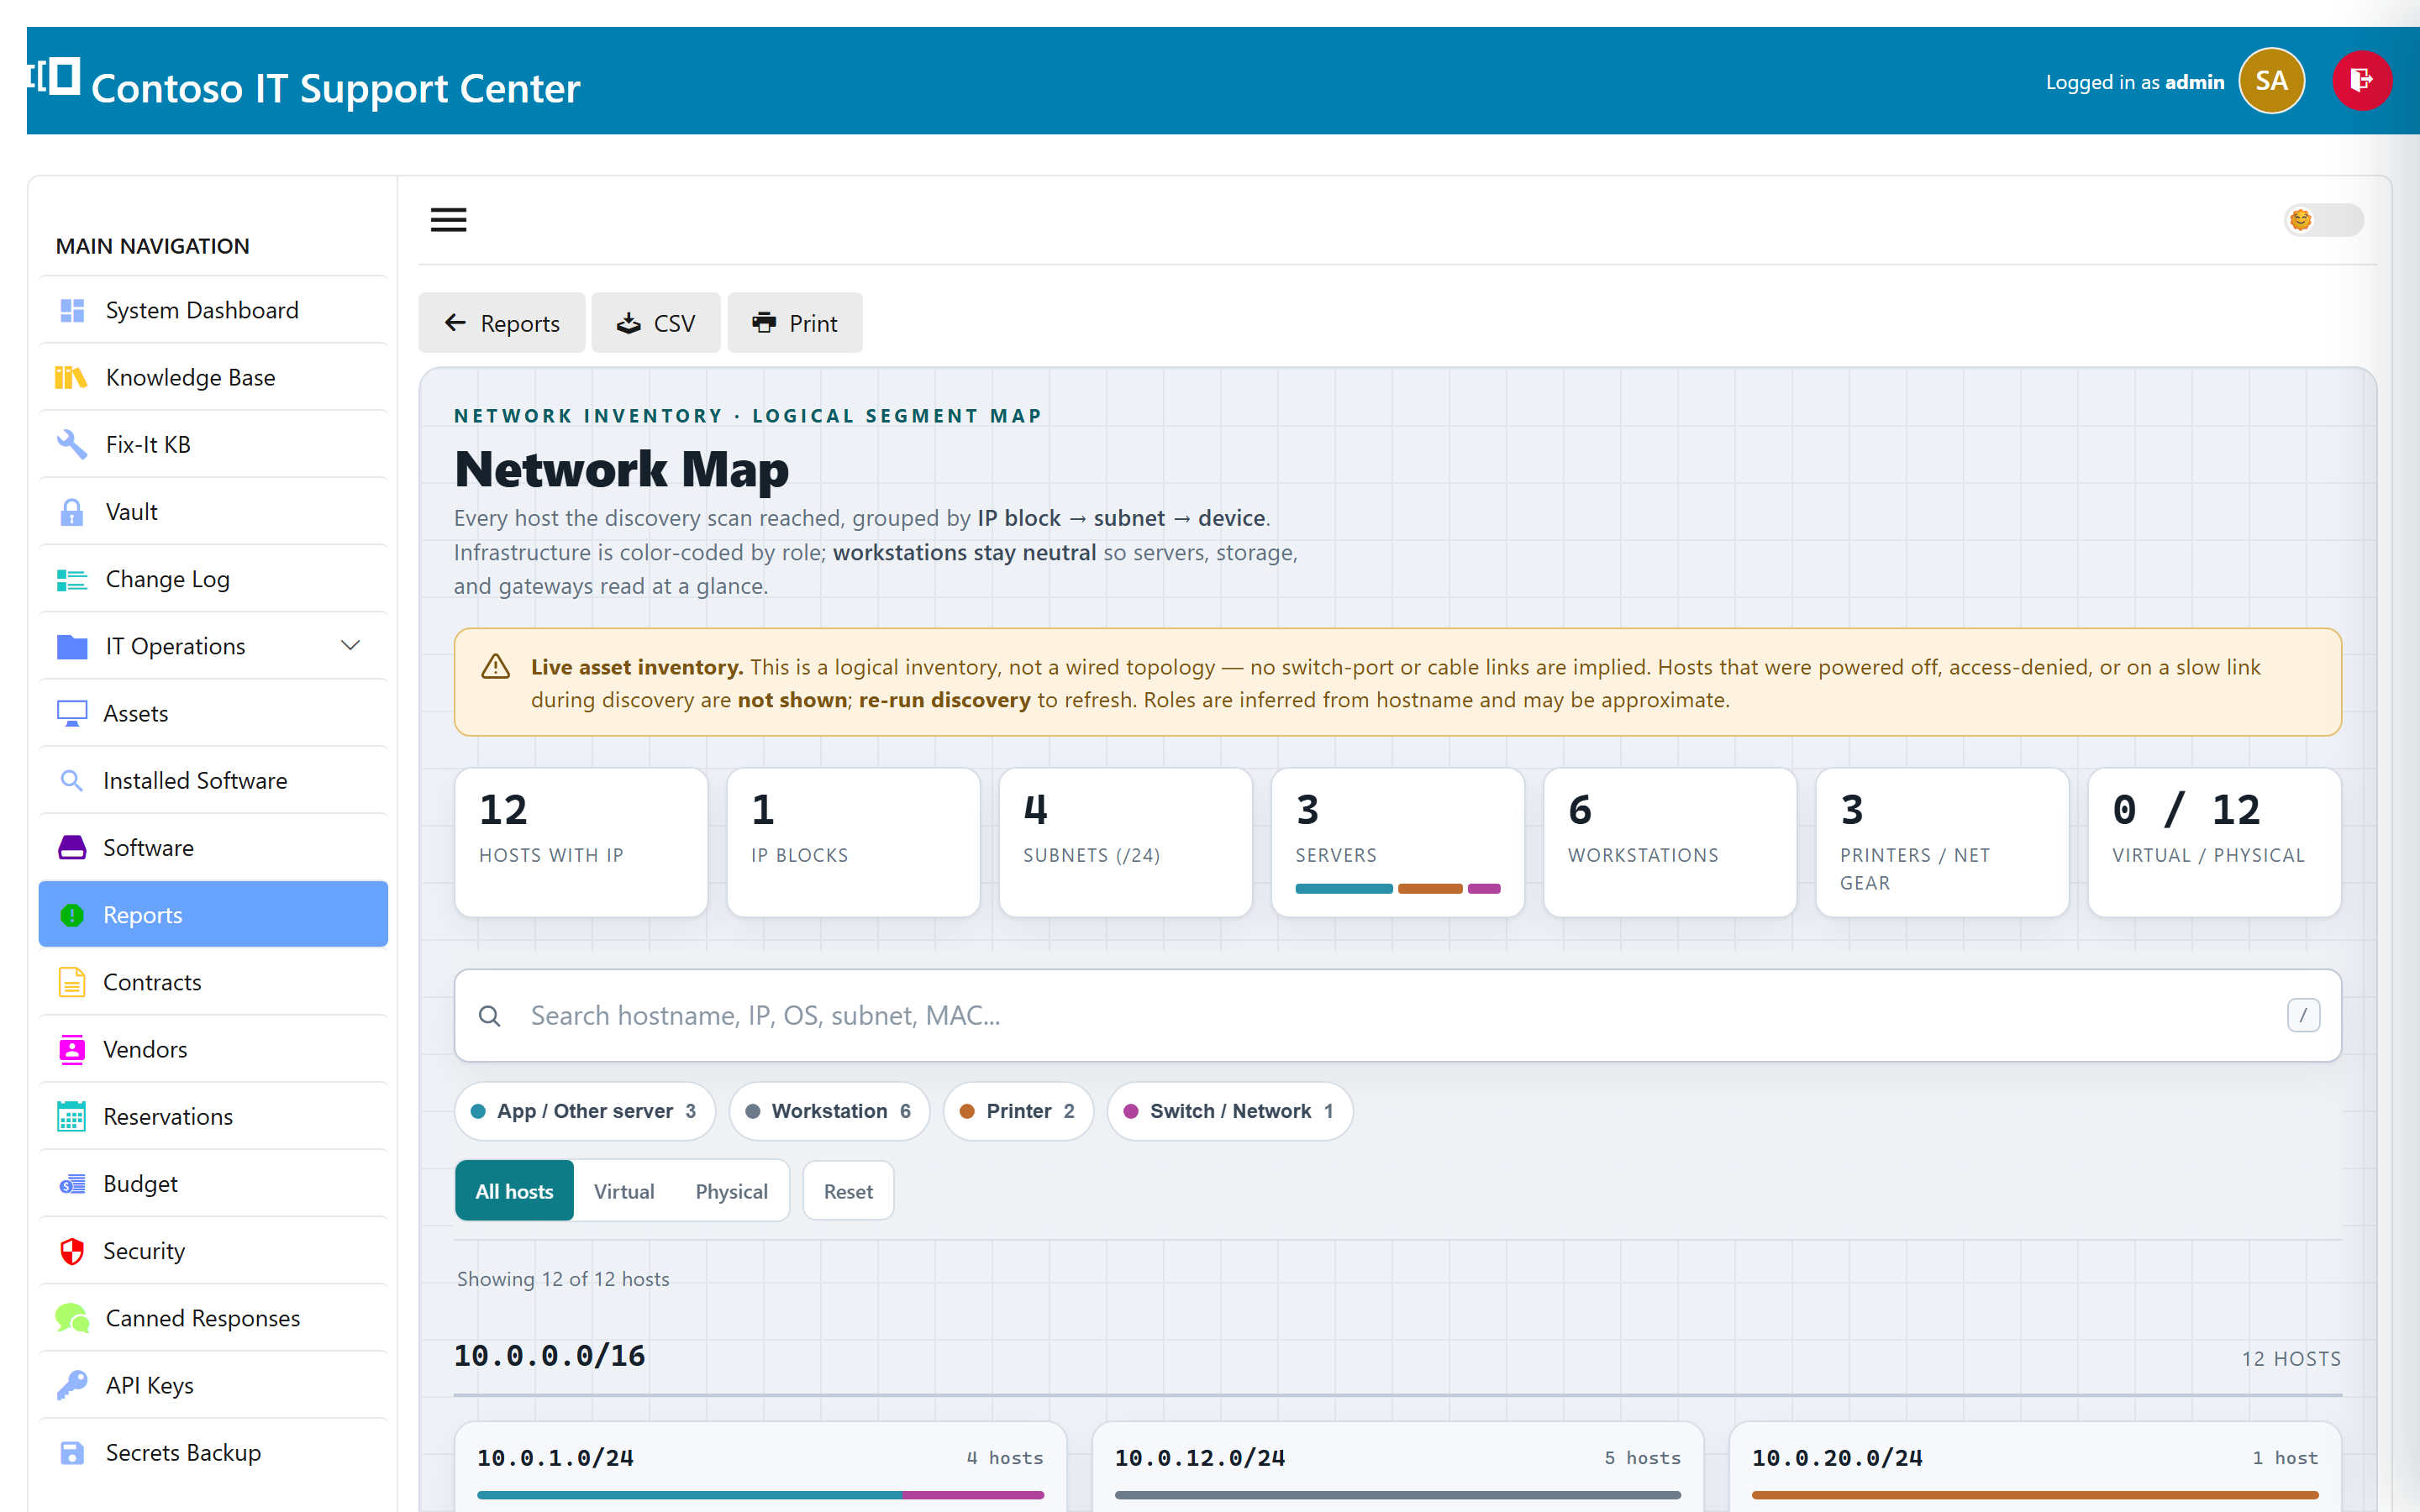Click the System Dashboard grid icon

coord(72,310)
